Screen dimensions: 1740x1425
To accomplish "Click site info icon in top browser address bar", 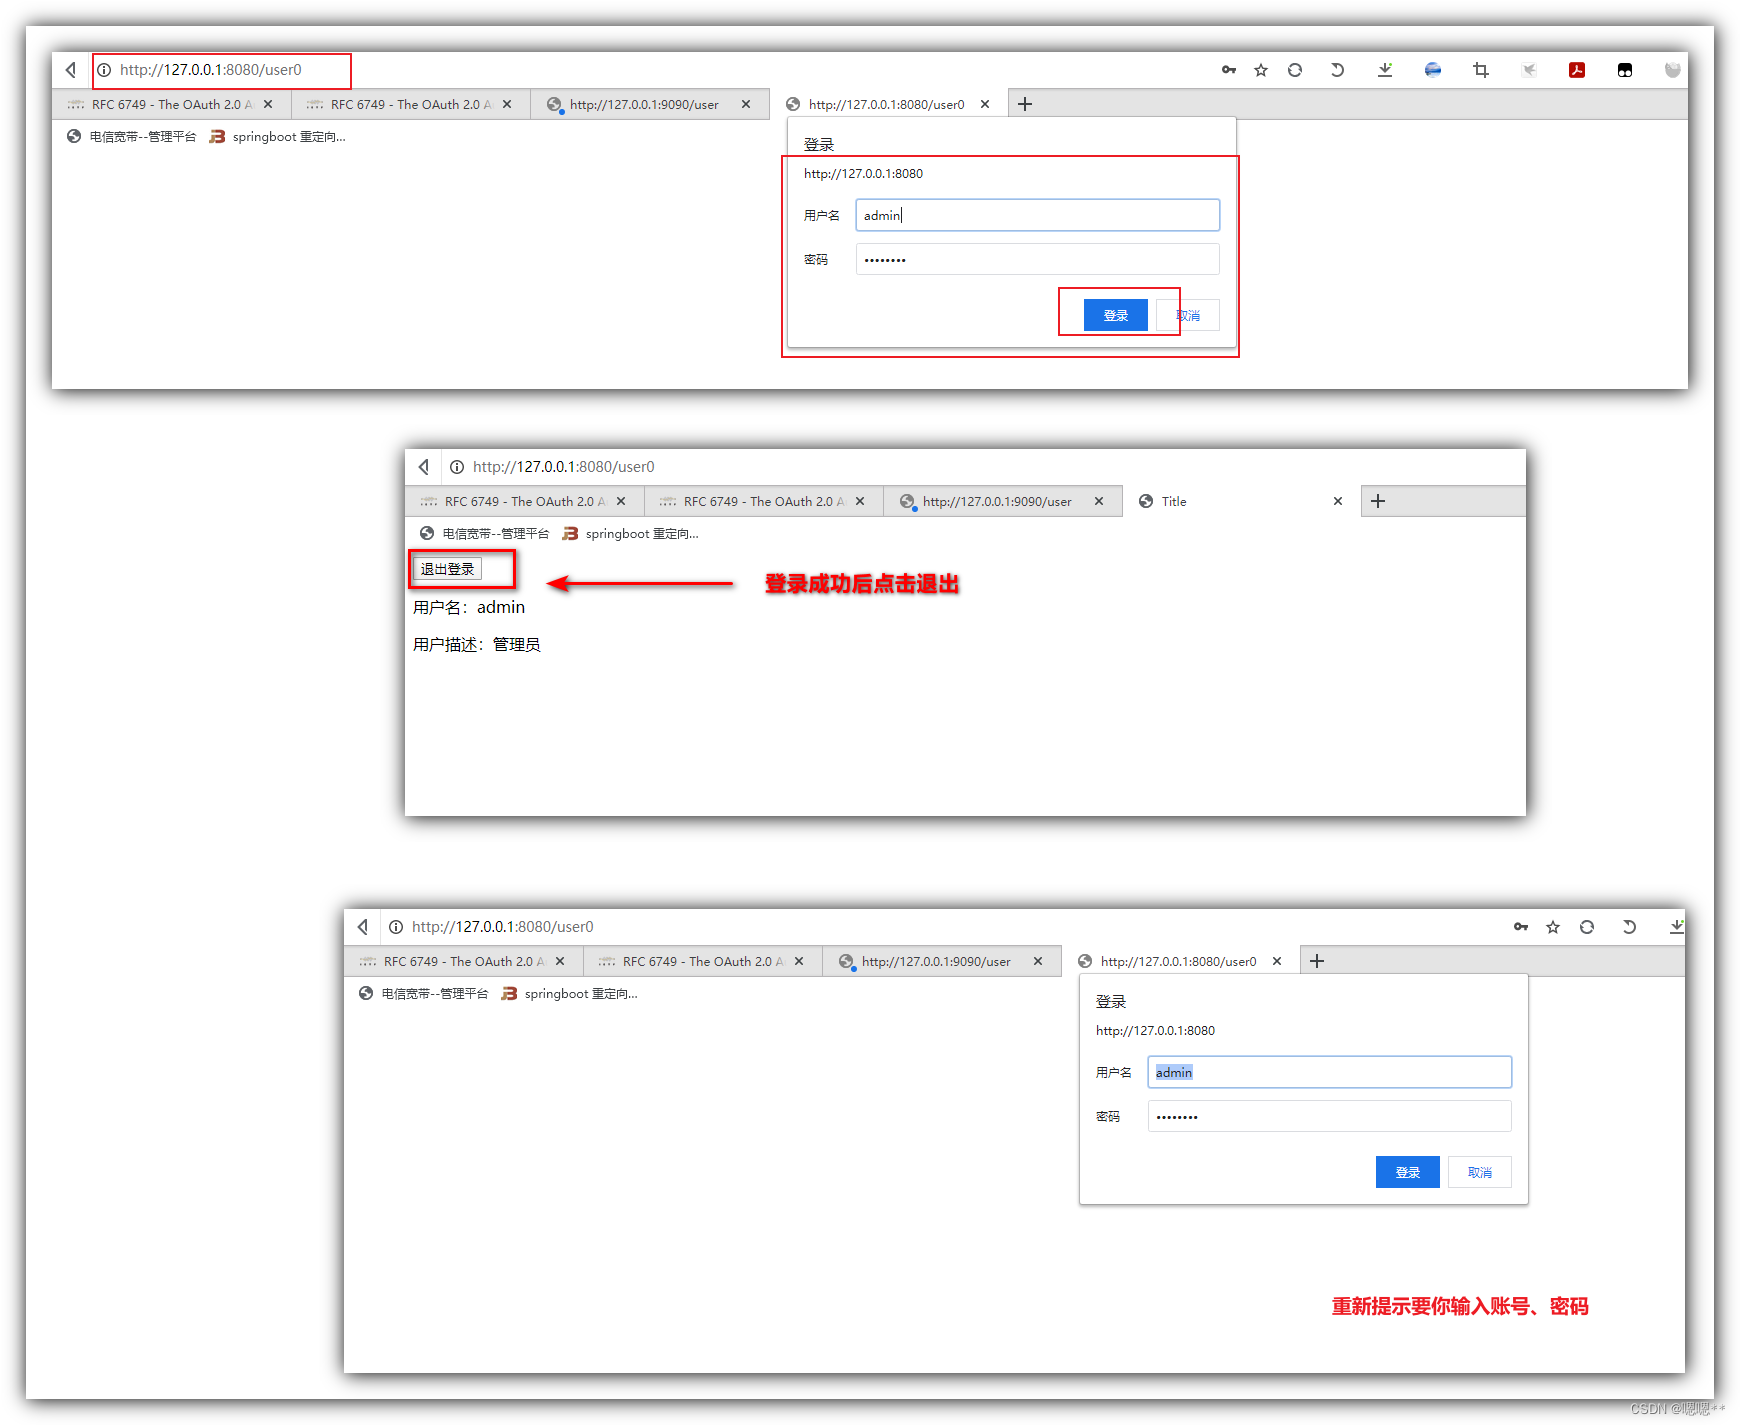I will pyautogui.click(x=104, y=70).
